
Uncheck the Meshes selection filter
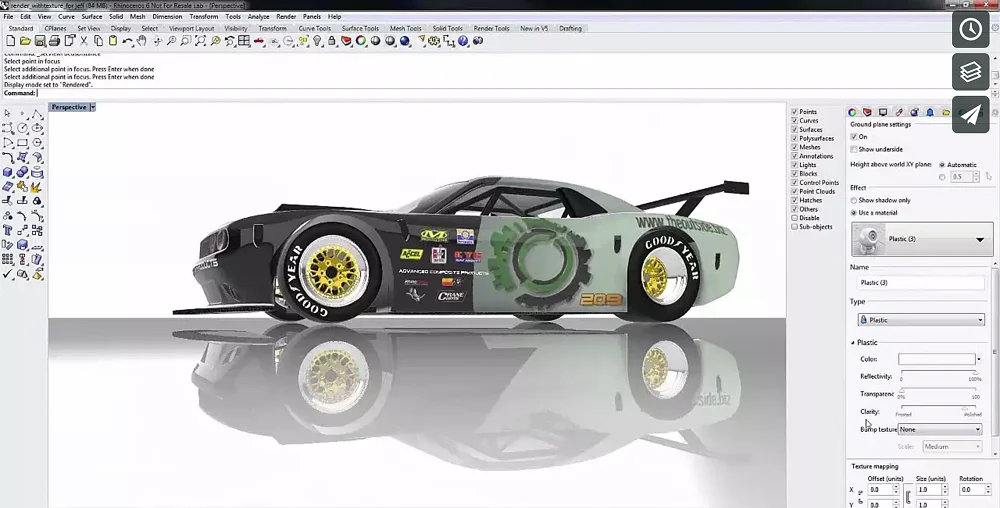coord(795,147)
